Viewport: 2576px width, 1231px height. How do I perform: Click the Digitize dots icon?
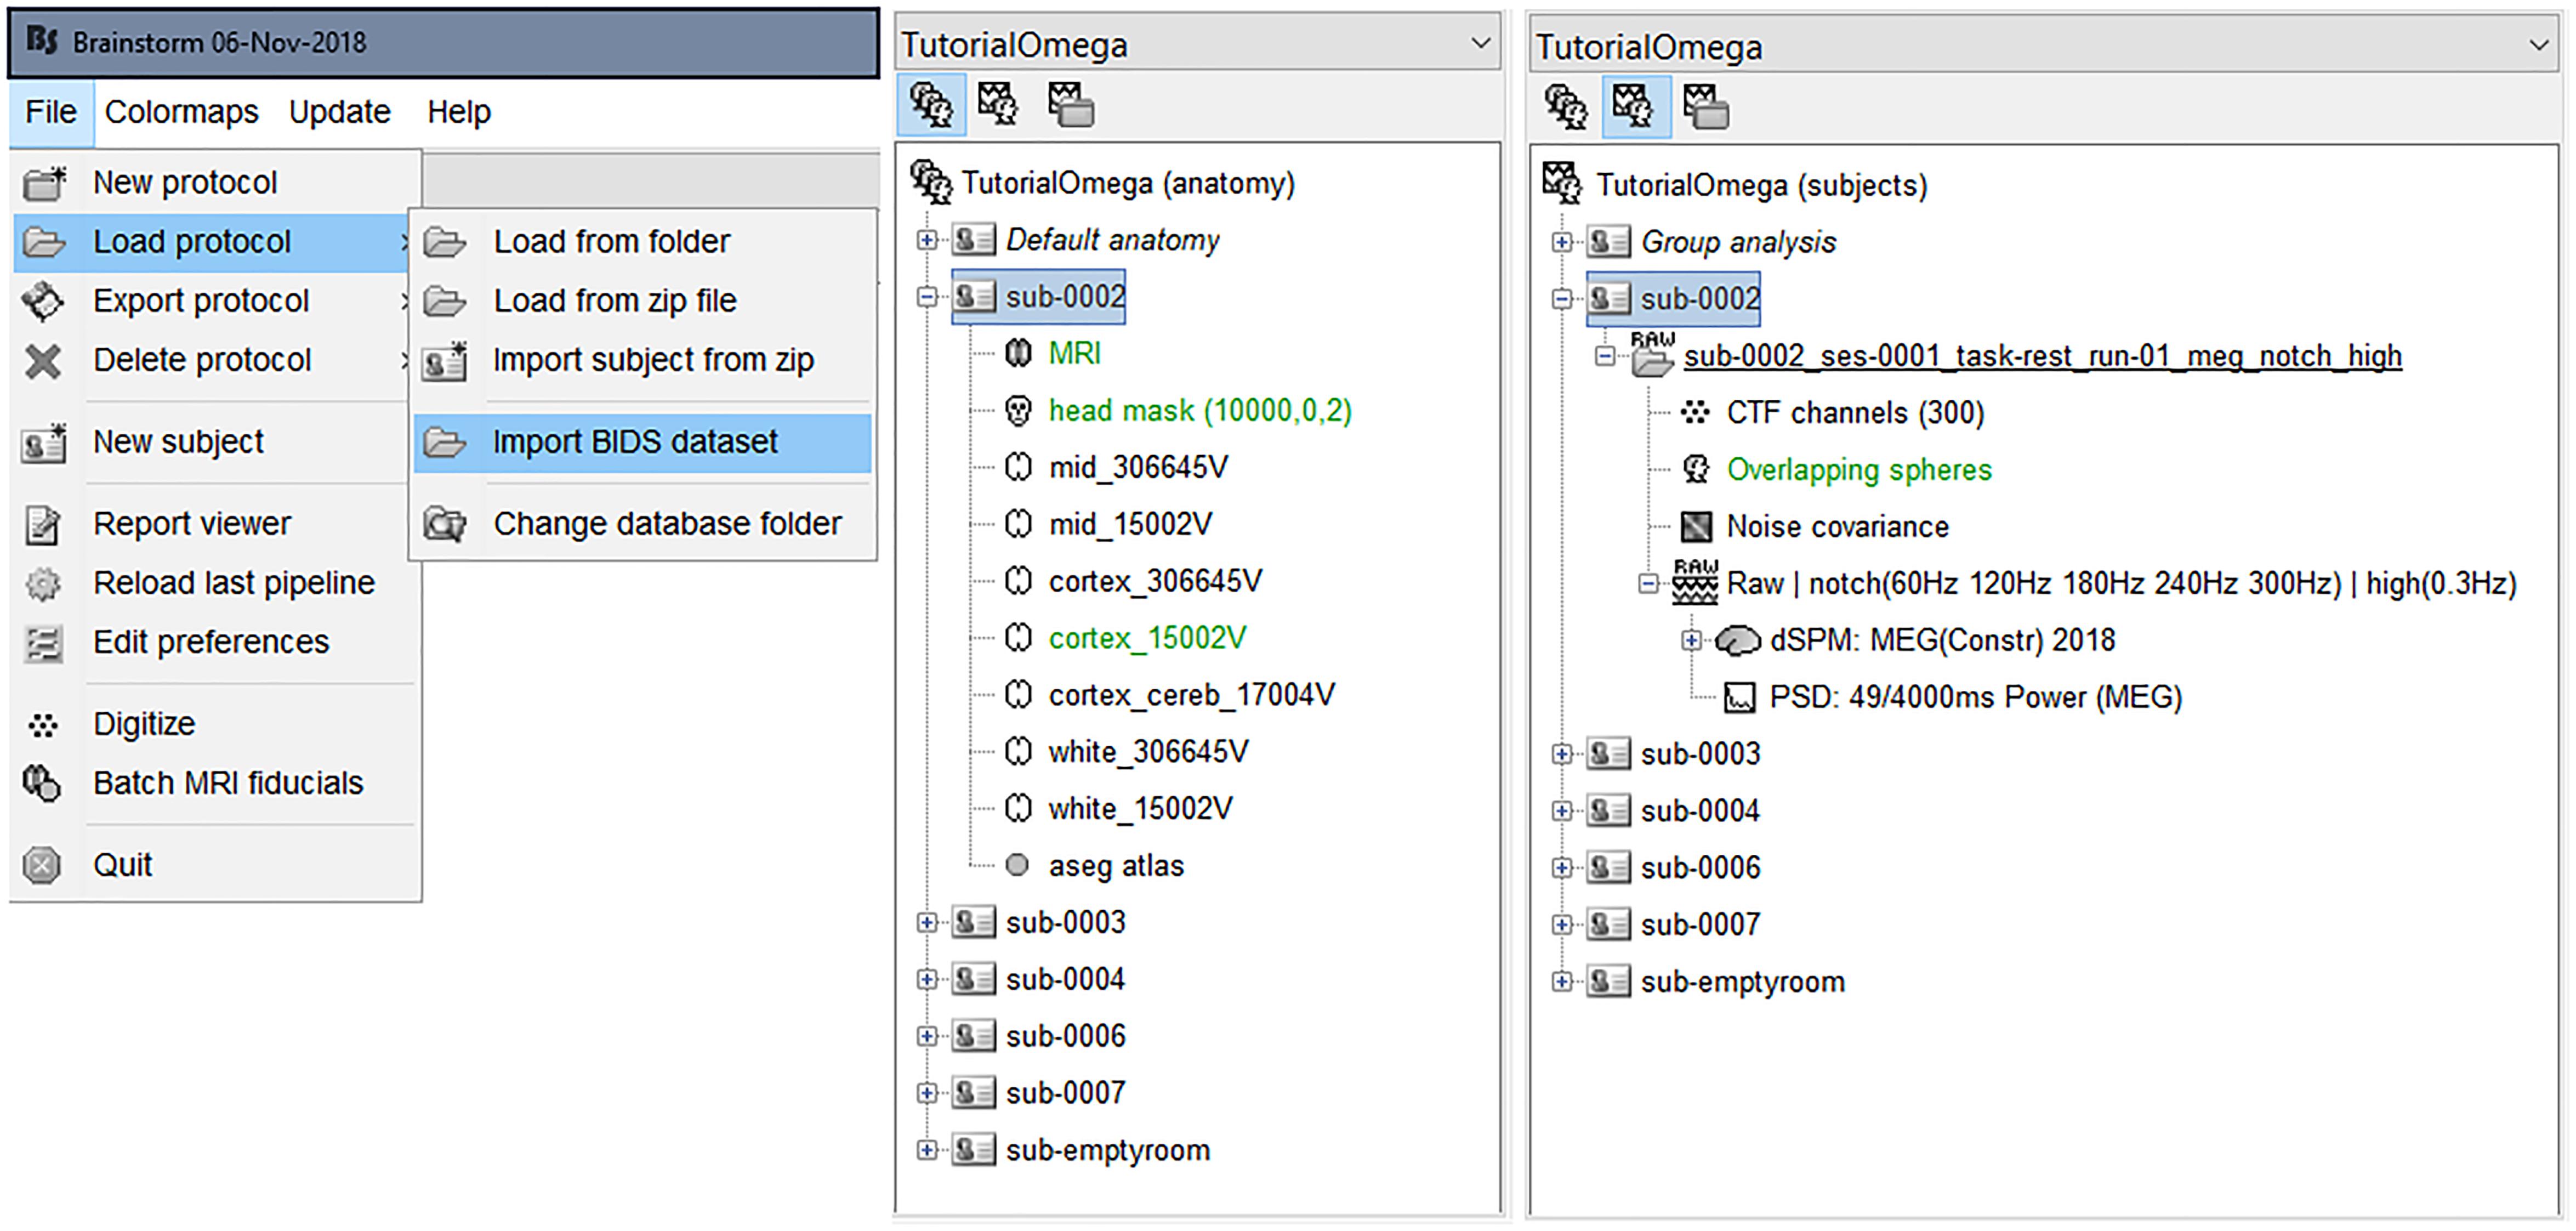[43, 725]
